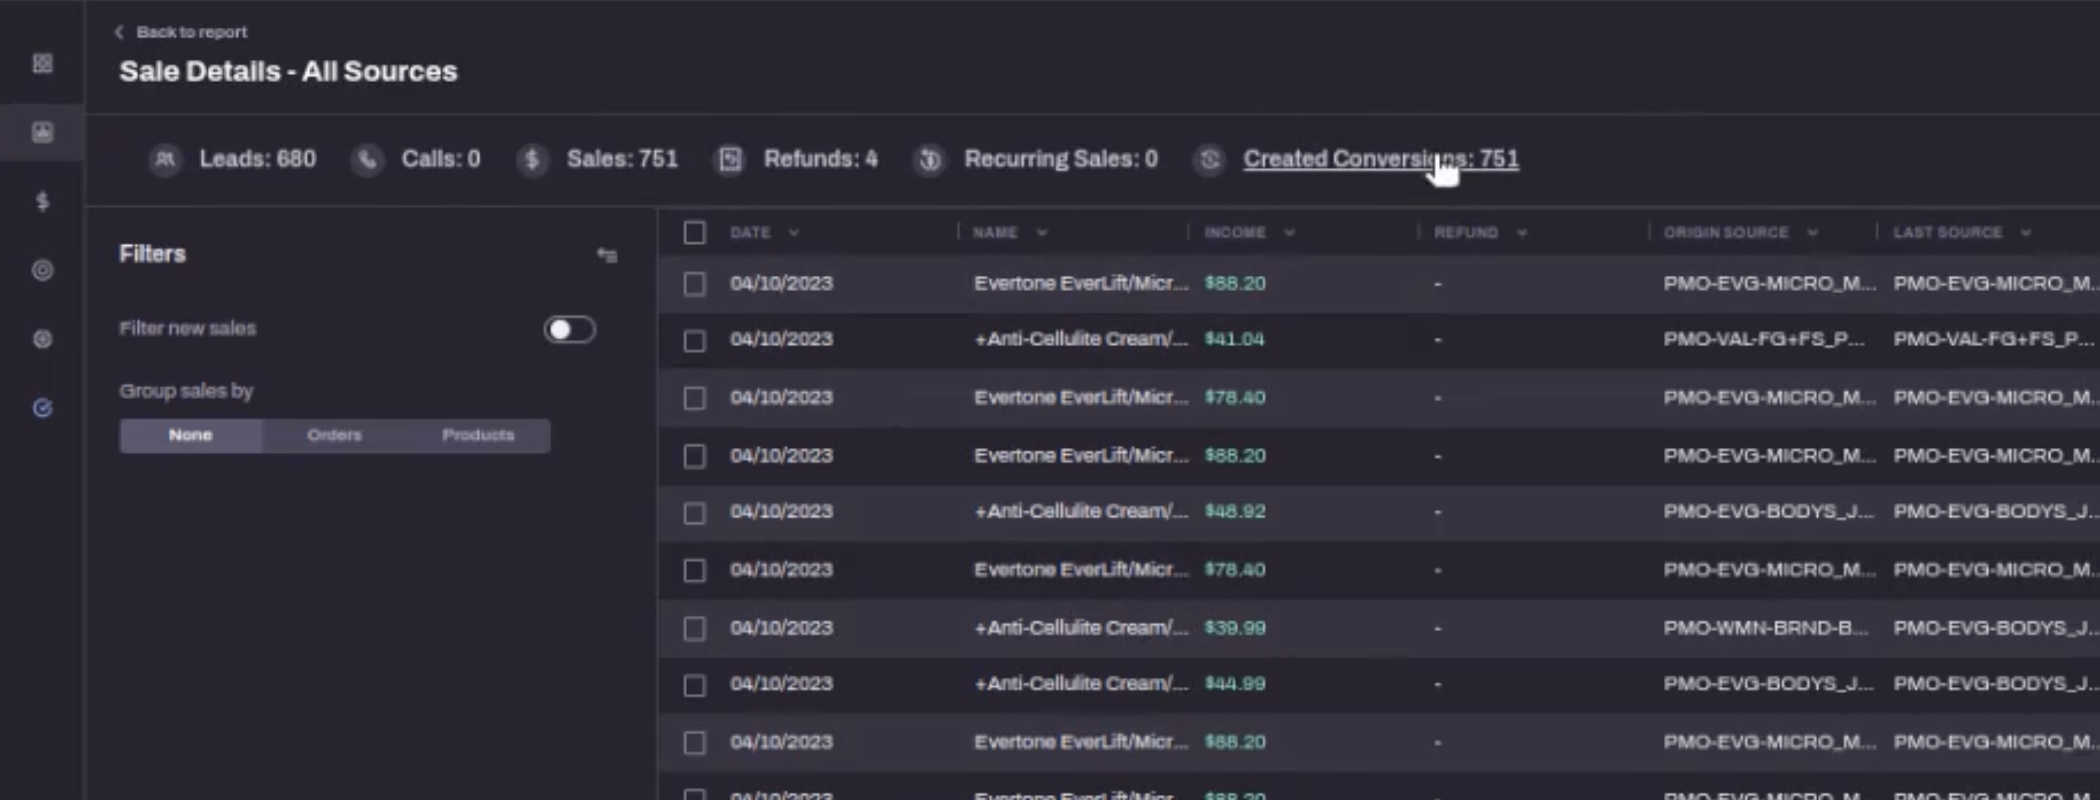Click income value $48.92

[1235, 511]
